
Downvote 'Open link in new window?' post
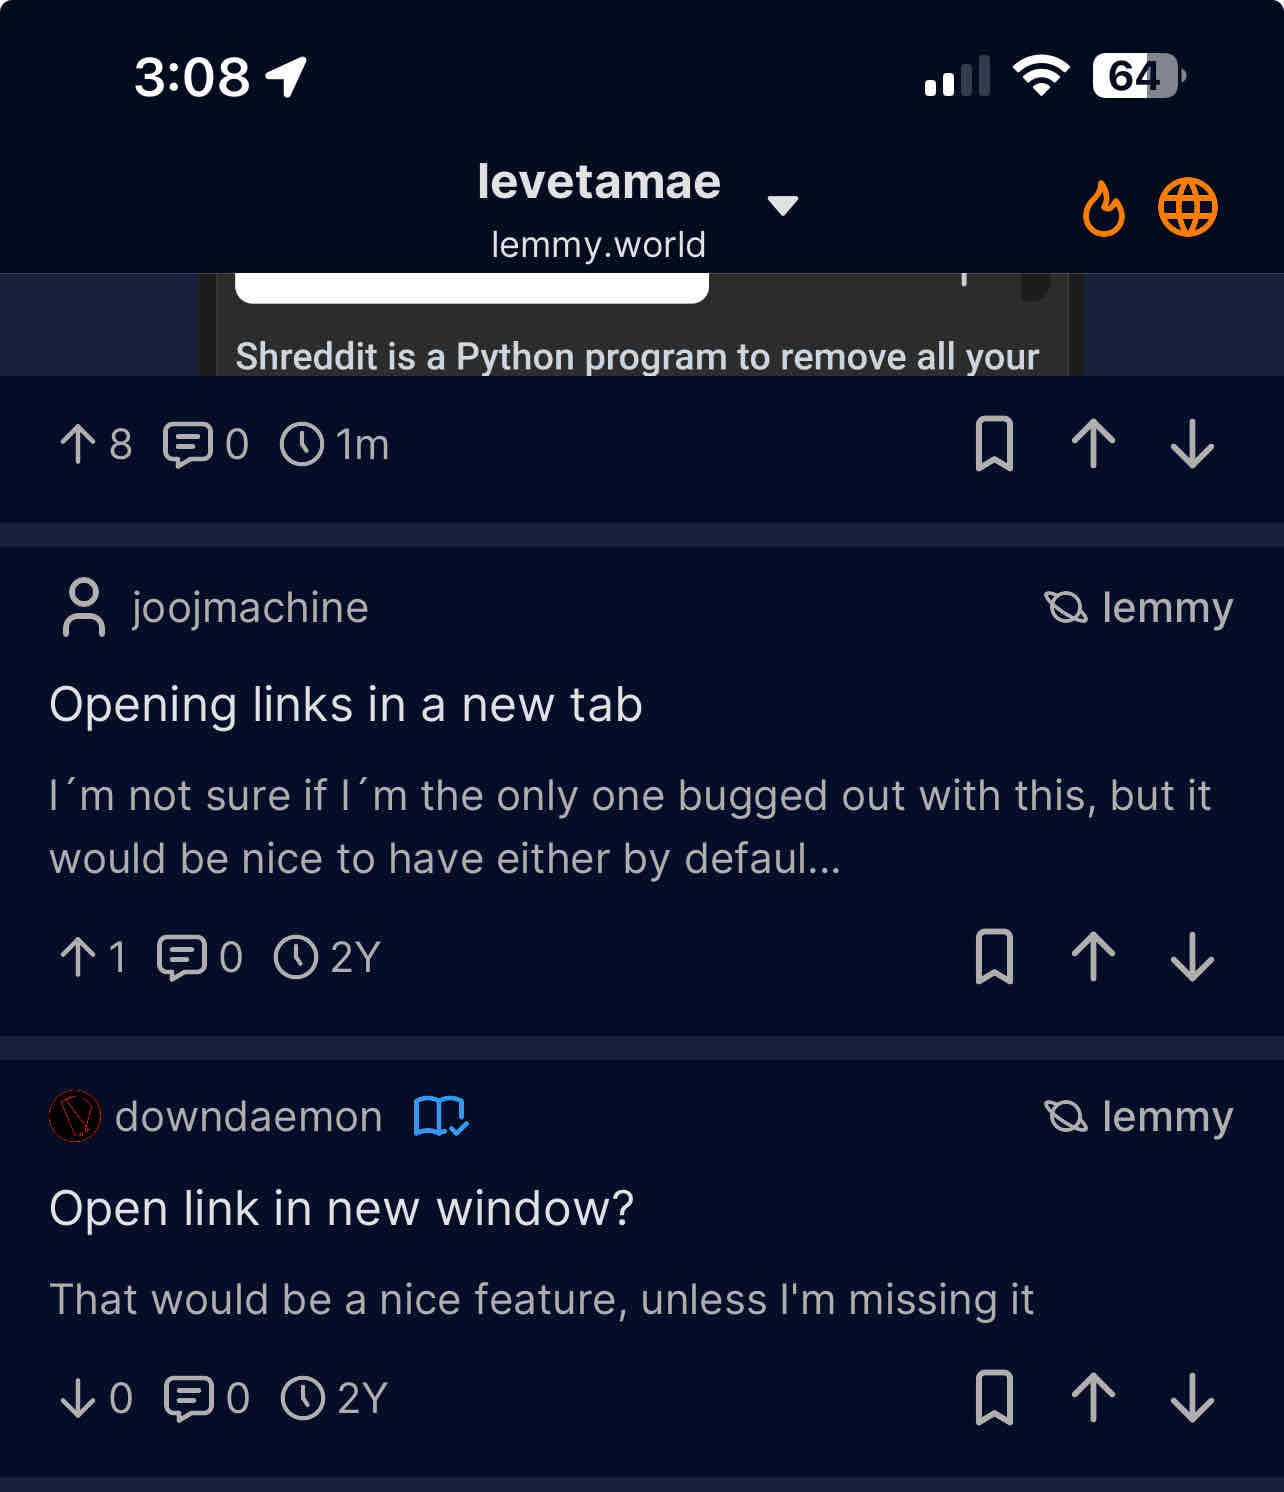(x=1192, y=1397)
